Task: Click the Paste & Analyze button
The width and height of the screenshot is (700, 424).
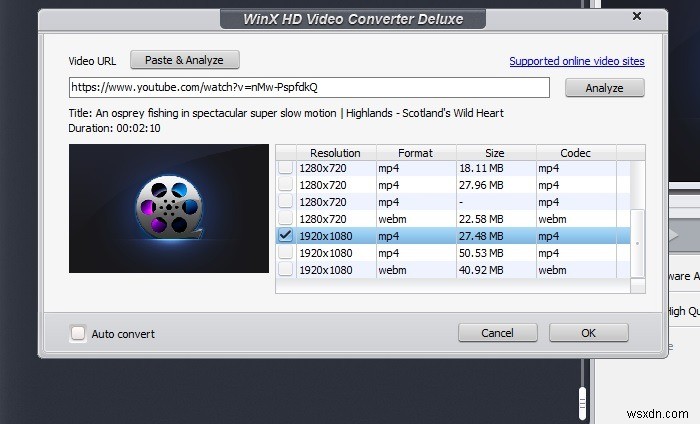Action: pyautogui.click(x=185, y=60)
